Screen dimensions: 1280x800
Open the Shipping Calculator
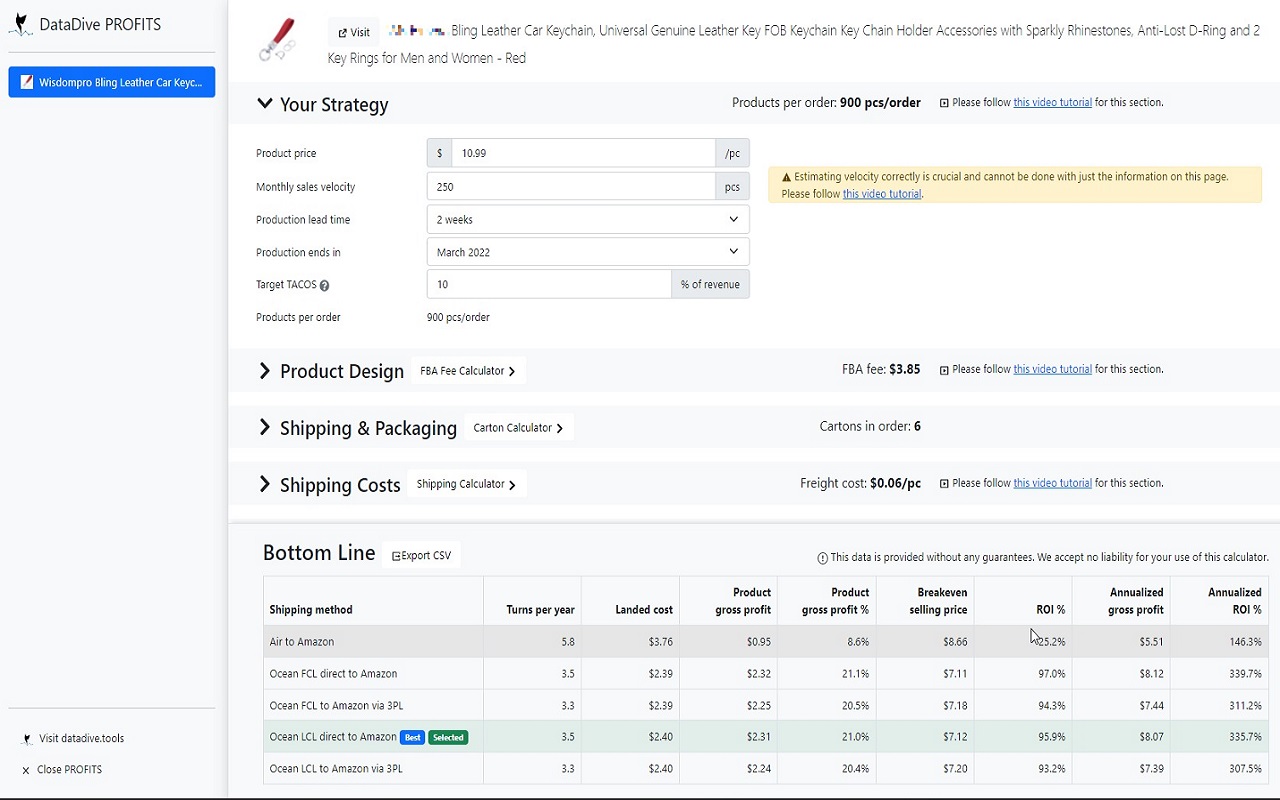[x=466, y=484]
